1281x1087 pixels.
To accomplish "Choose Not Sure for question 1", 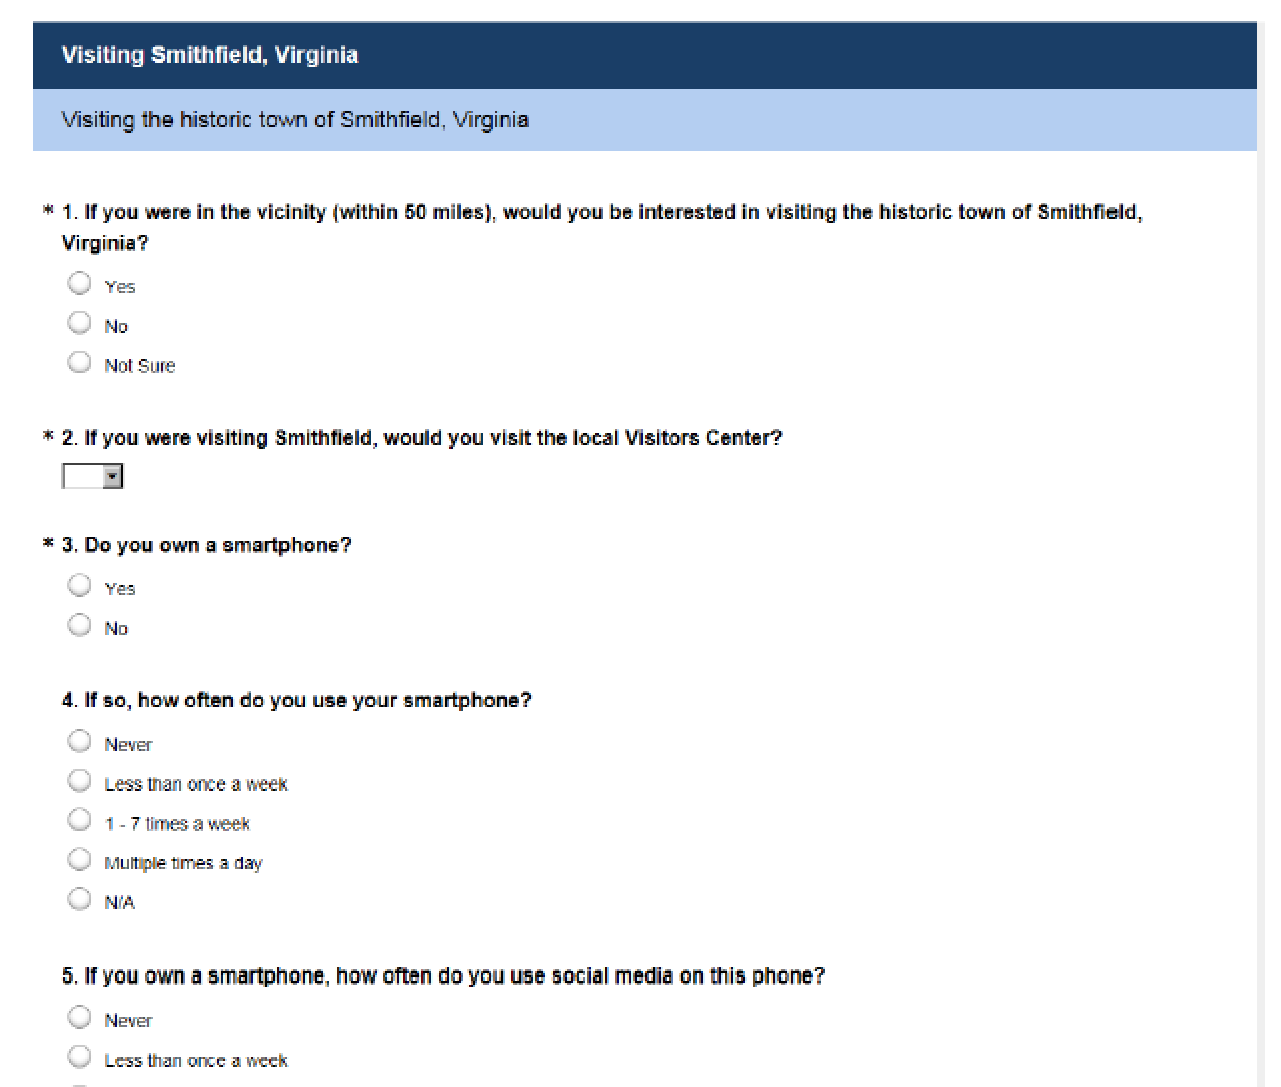I will [x=79, y=362].
